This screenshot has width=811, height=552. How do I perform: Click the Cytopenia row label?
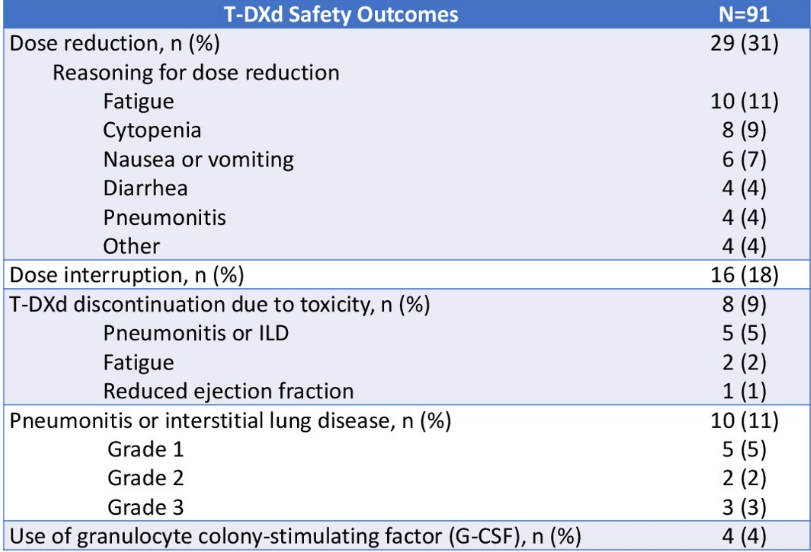point(152,131)
